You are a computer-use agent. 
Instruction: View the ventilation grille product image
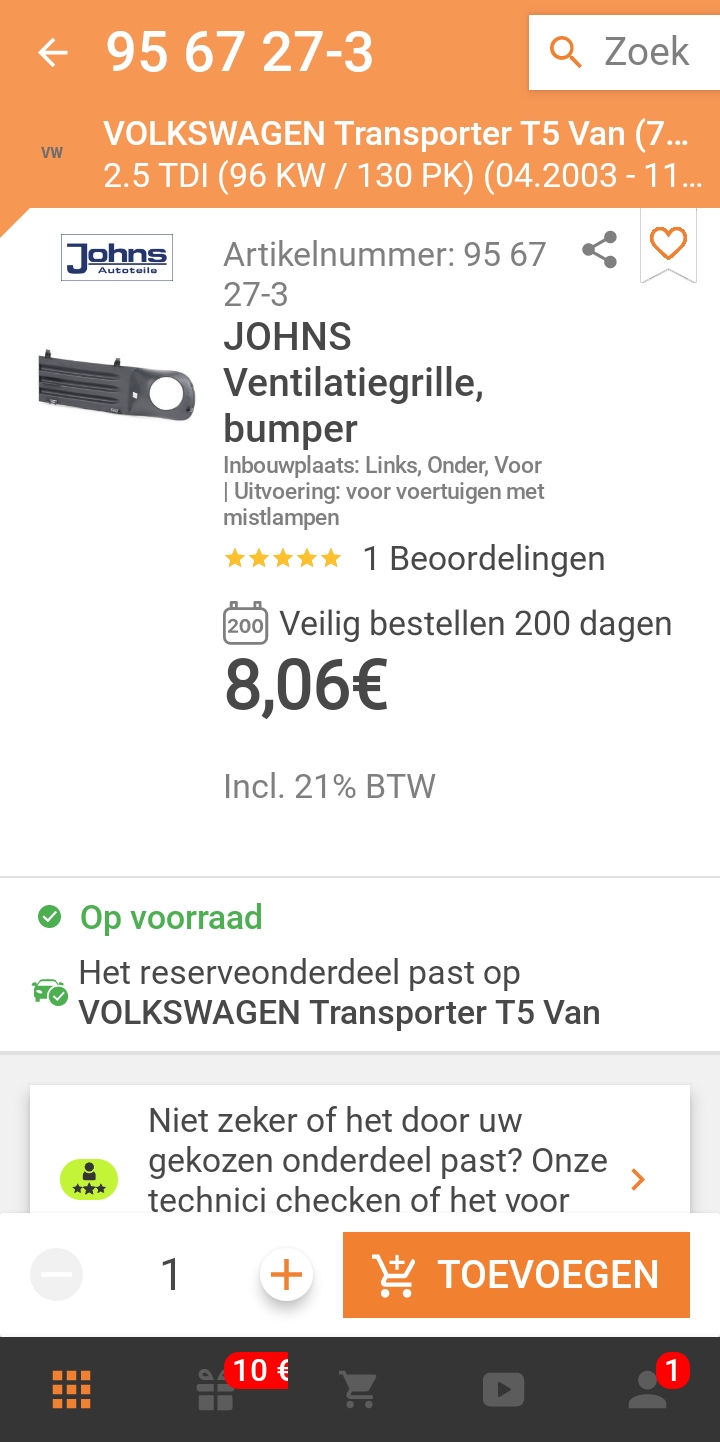coord(117,387)
